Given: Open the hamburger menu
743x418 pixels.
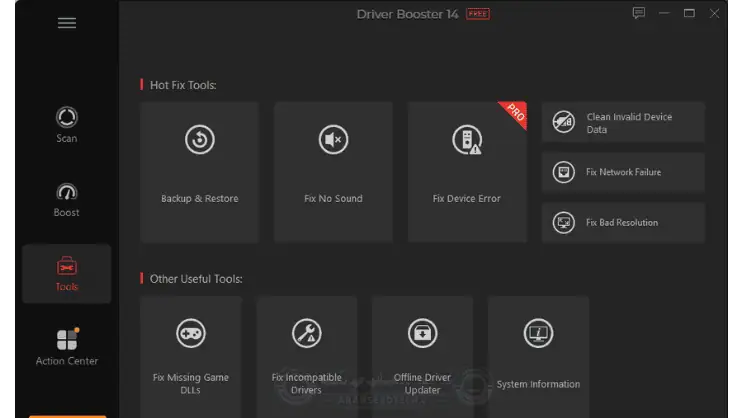Looking at the screenshot, I should click(x=67, y=23).
